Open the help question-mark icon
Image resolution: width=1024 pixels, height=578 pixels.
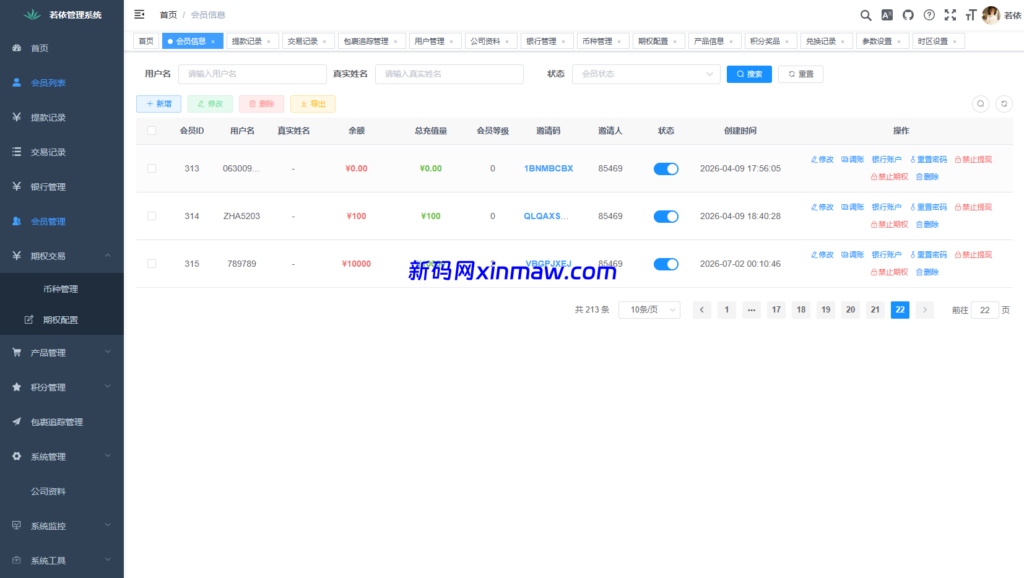click(x=929, y=15)
